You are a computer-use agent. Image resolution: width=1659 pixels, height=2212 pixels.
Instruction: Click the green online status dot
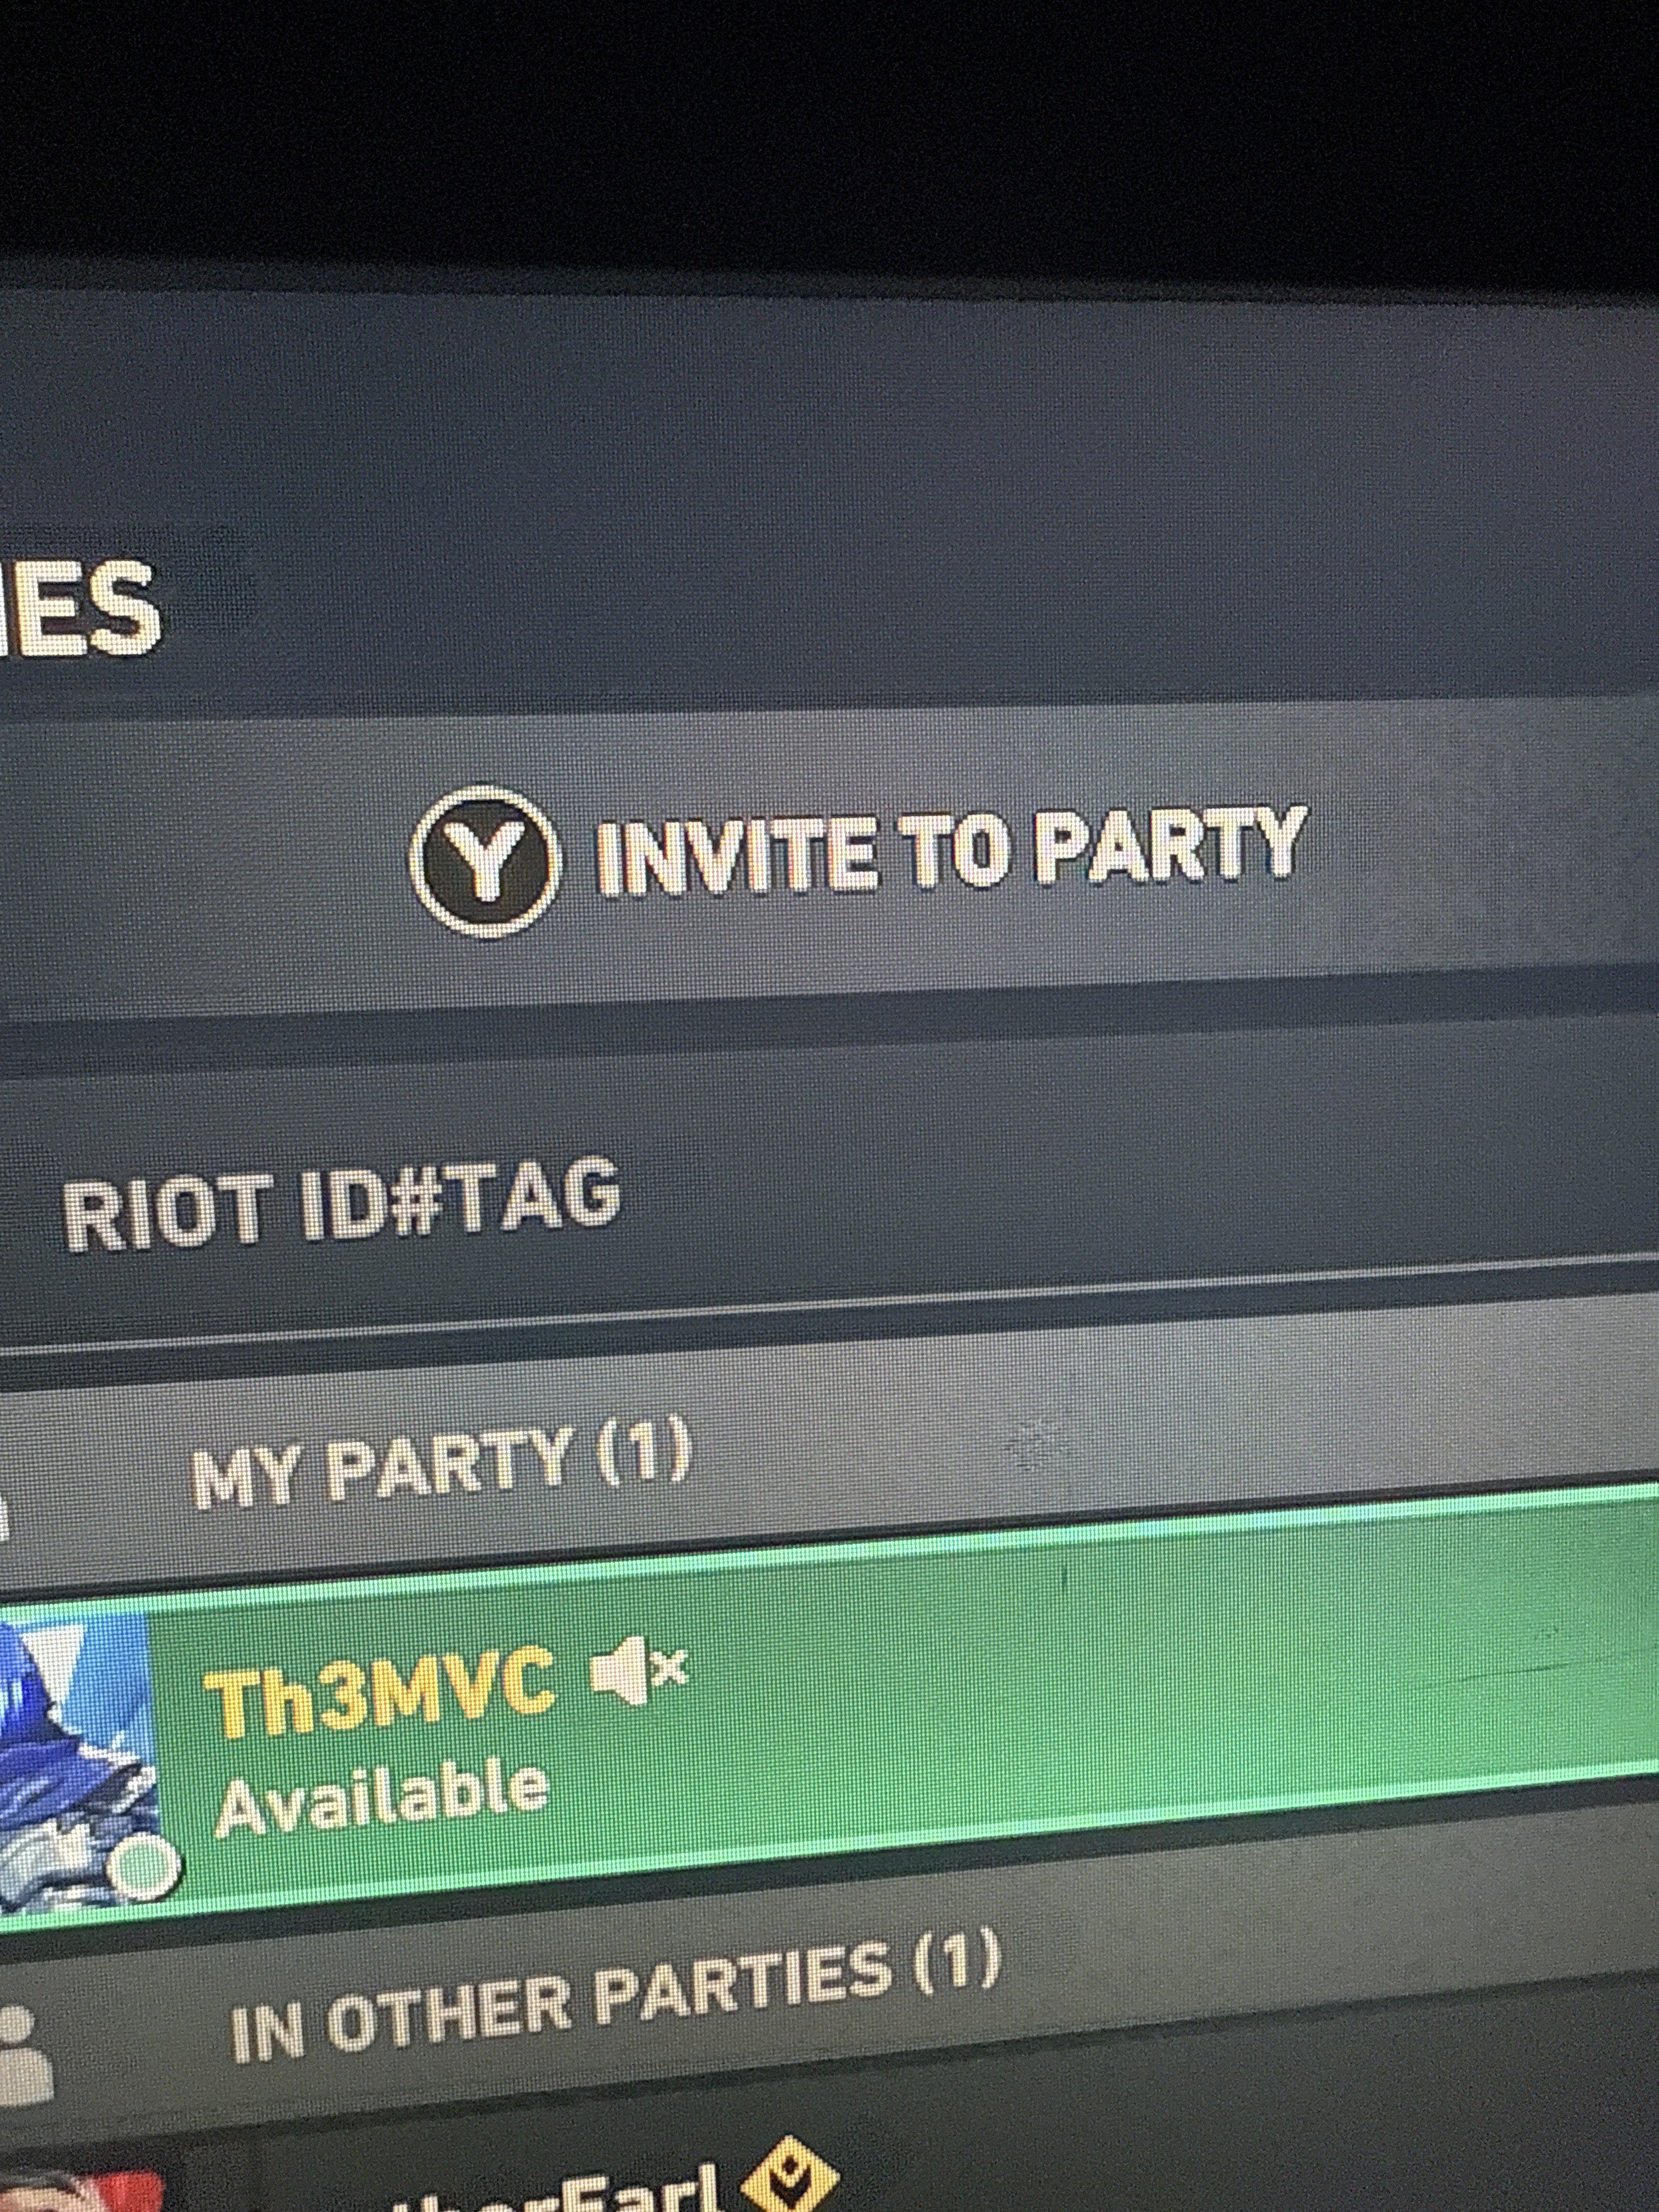click(x=146, y=1864)
